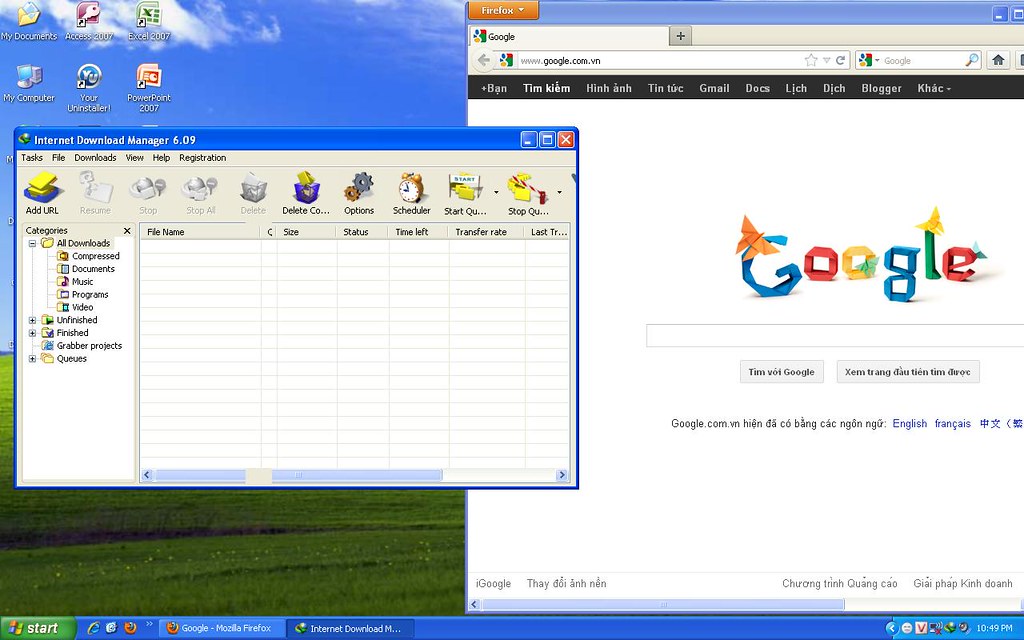Click the search bar magnifier icon
Image resolution: width=1024 pixels, height=640 pixels.
click(x=972, y=61)
